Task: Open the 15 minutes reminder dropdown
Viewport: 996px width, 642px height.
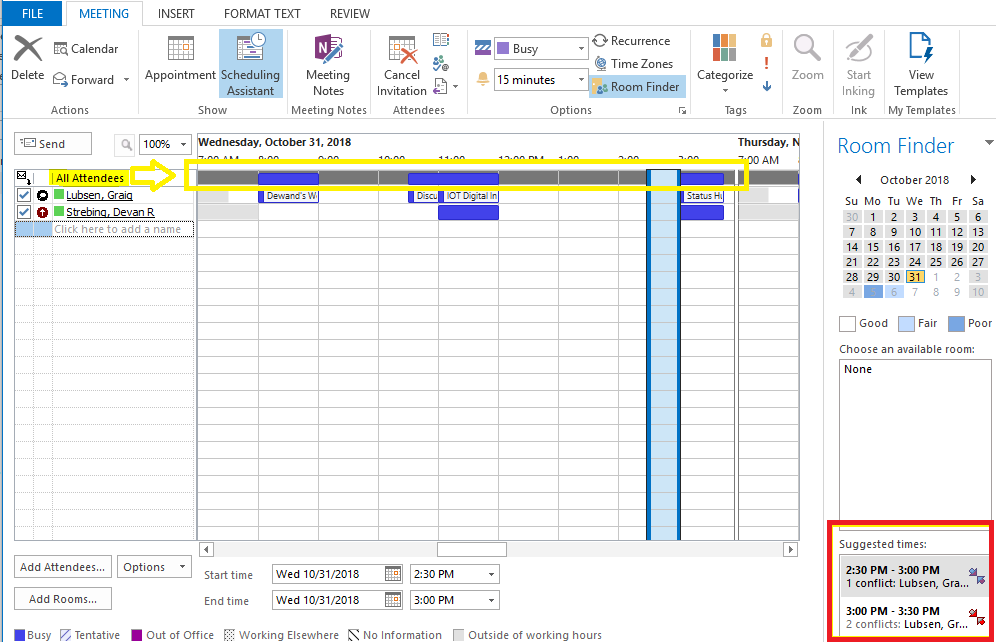Action: coord(581,80)
